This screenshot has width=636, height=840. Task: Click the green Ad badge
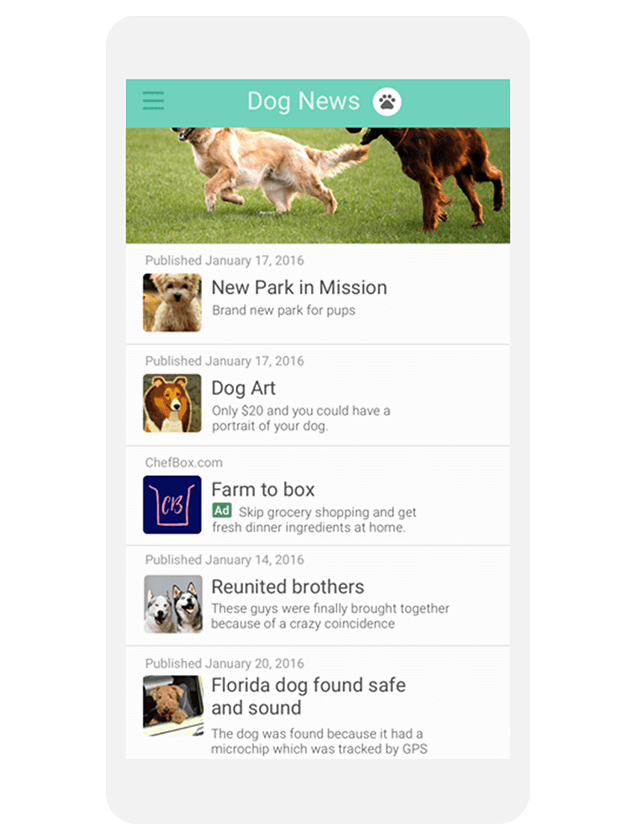click(x=222, y=511)
